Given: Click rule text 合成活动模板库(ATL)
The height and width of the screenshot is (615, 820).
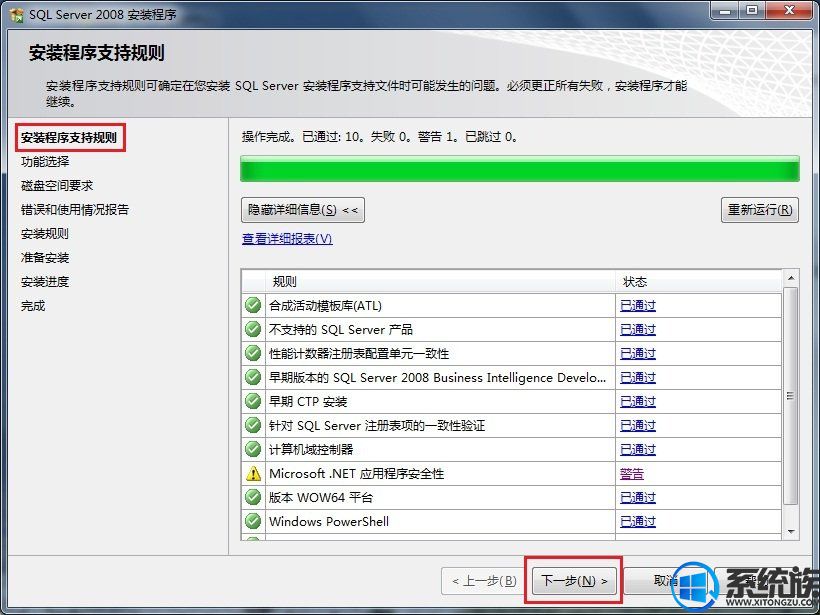Looking at the screenshot, I should (325, 305).
